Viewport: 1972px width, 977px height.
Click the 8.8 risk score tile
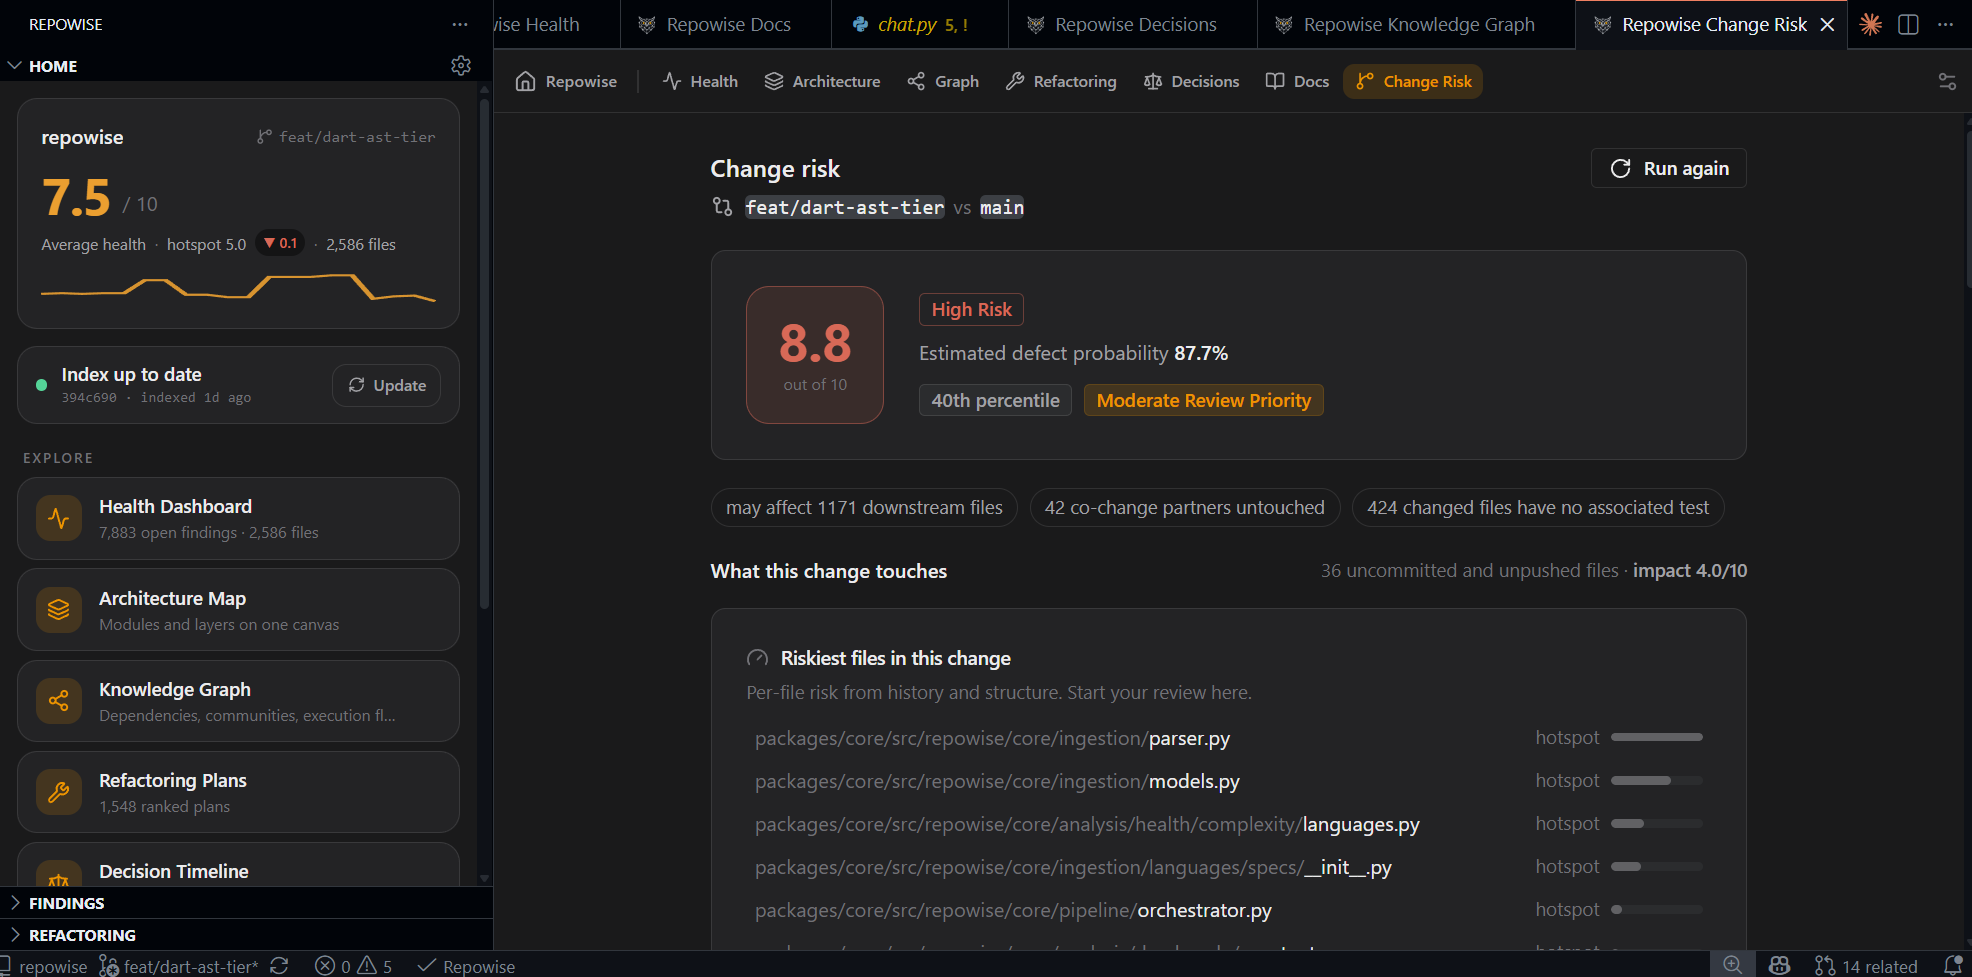click(815, 355)
